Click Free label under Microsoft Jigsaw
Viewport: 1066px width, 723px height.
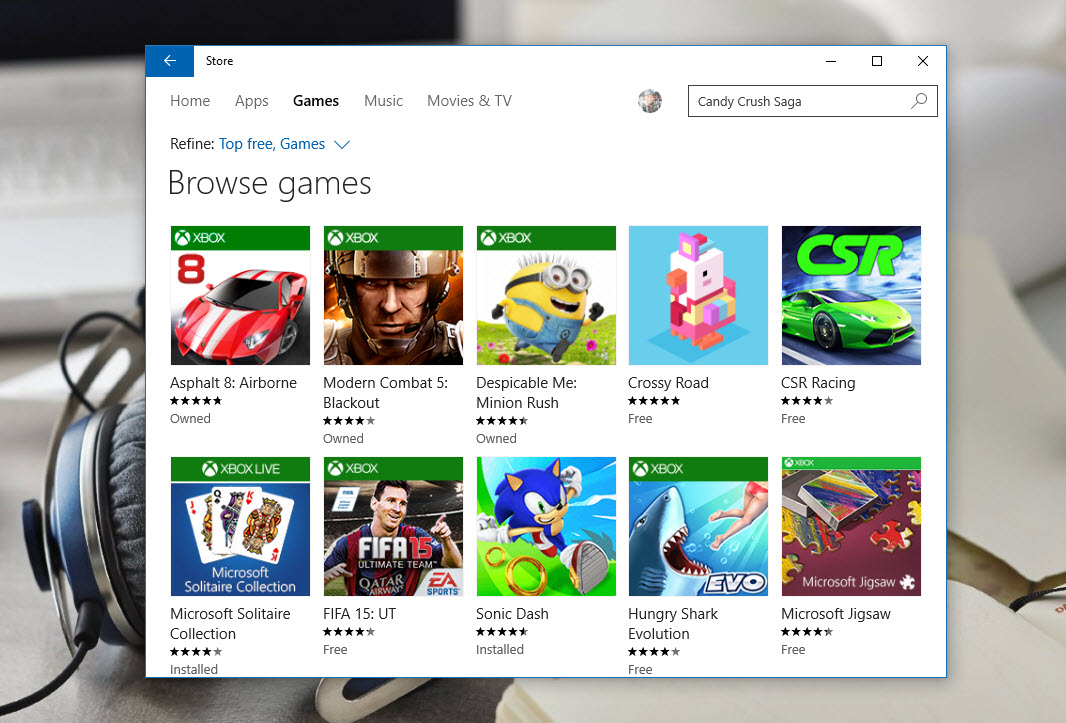(793, 650)
